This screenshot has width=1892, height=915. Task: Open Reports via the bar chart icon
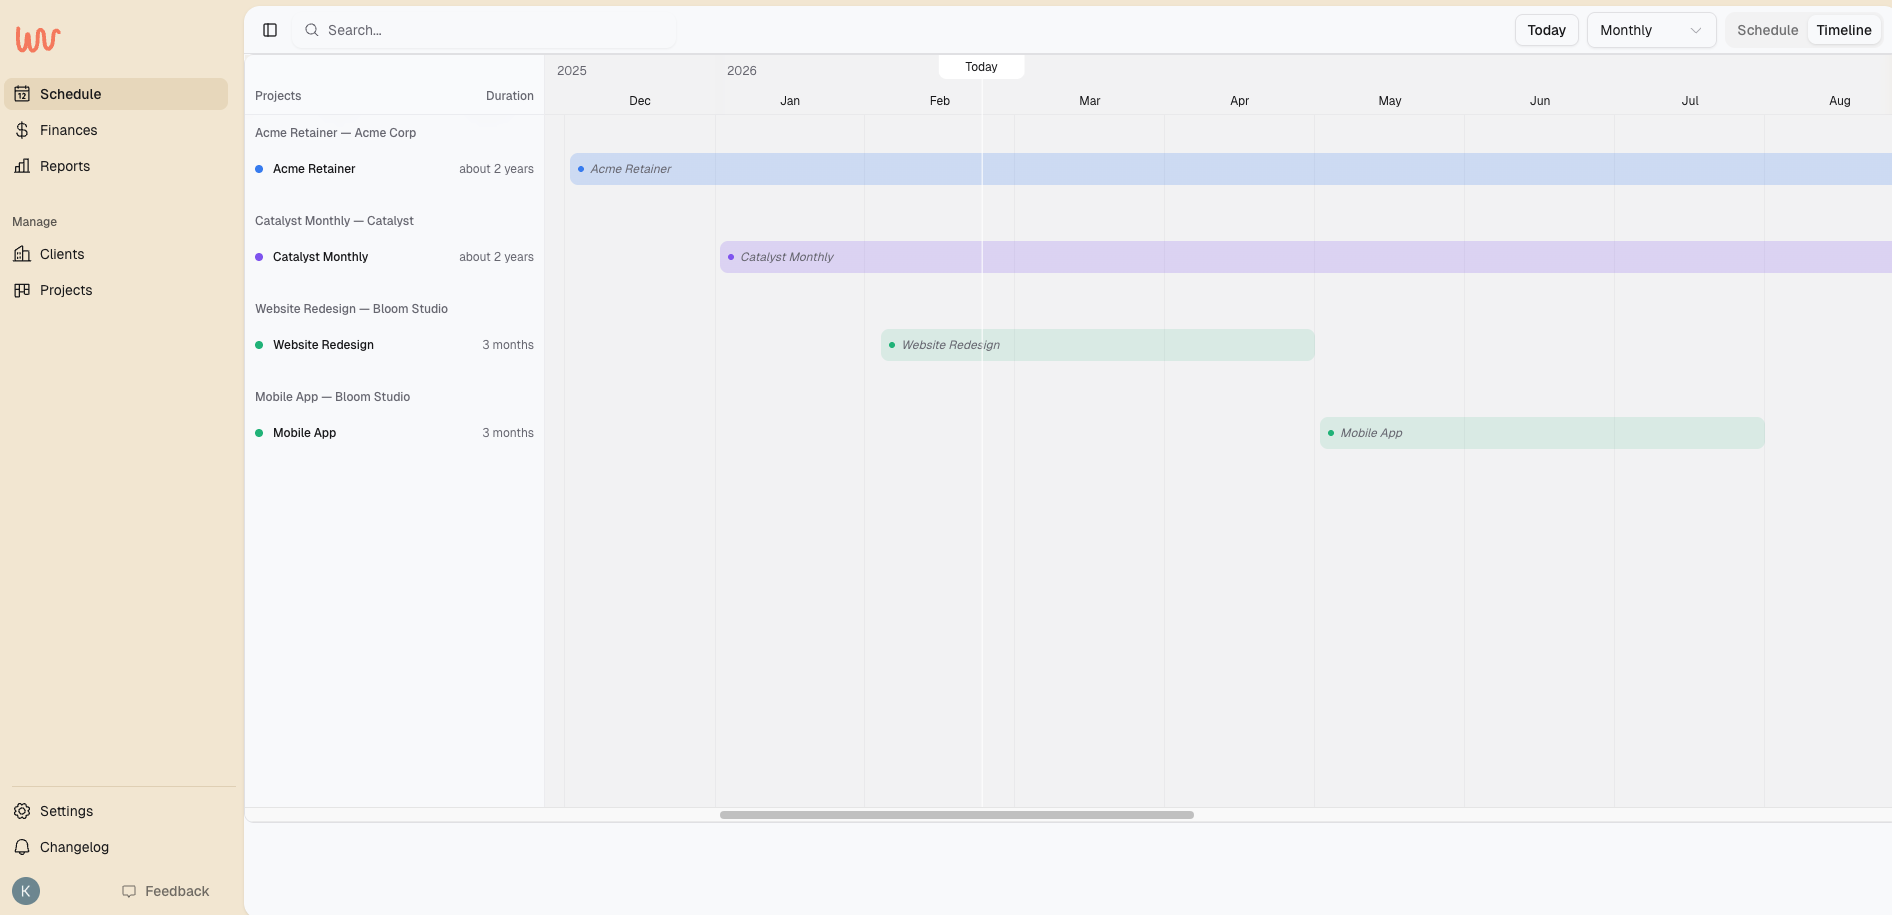pos(24,166)
